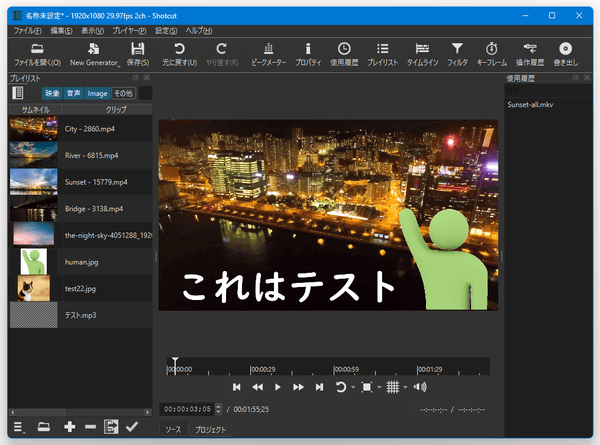This screenshot has width=600, height=445.
Task: Open the 編集(E) menu
Action: pyautogui.click(x=61, y=31)
